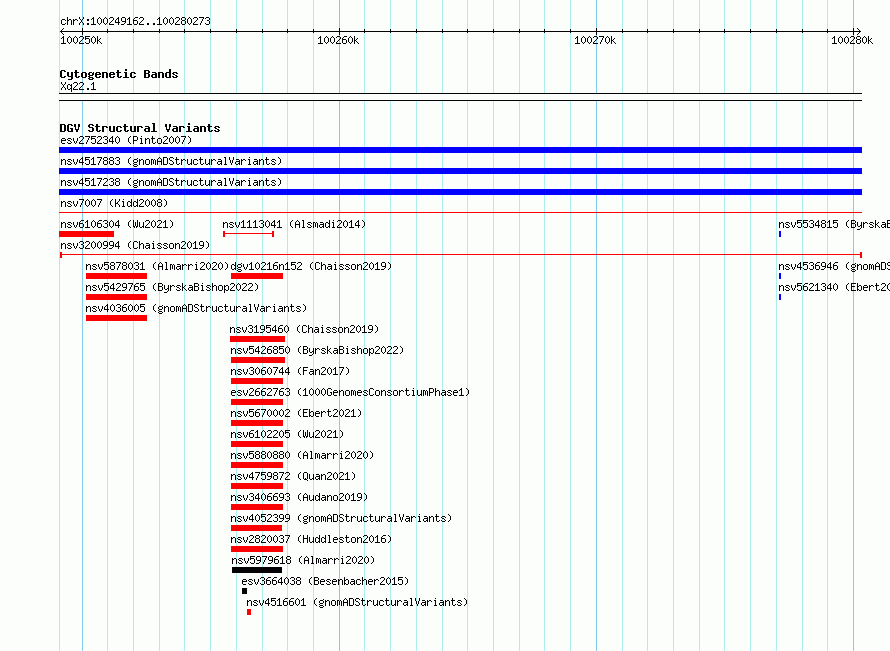This screenshot has height=651, width=890.
Task: Select the red bar under nsv3195460
Action: point(258,339)
